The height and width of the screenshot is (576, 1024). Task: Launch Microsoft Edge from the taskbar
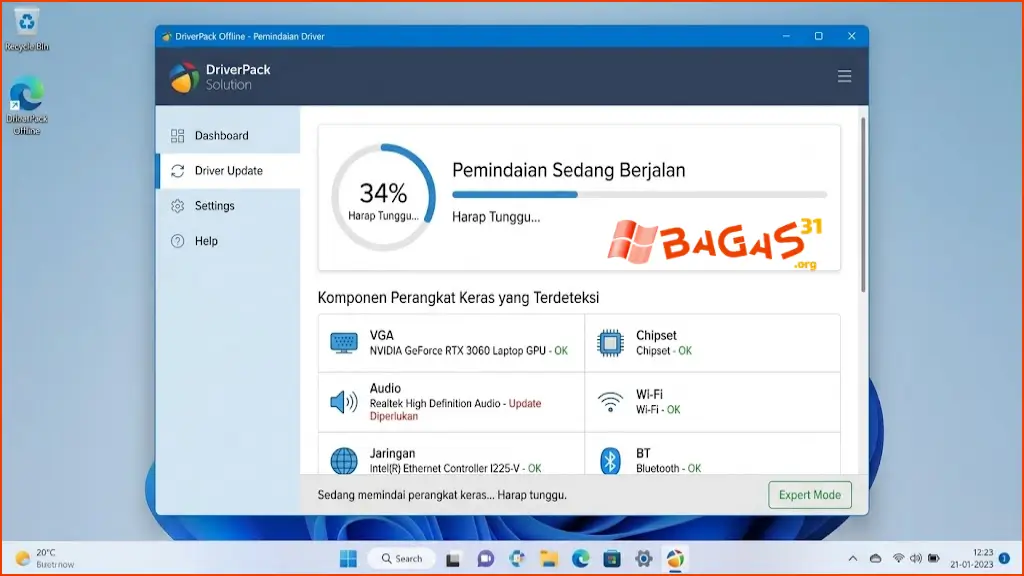pyautogui.click(x=581, y=559)
